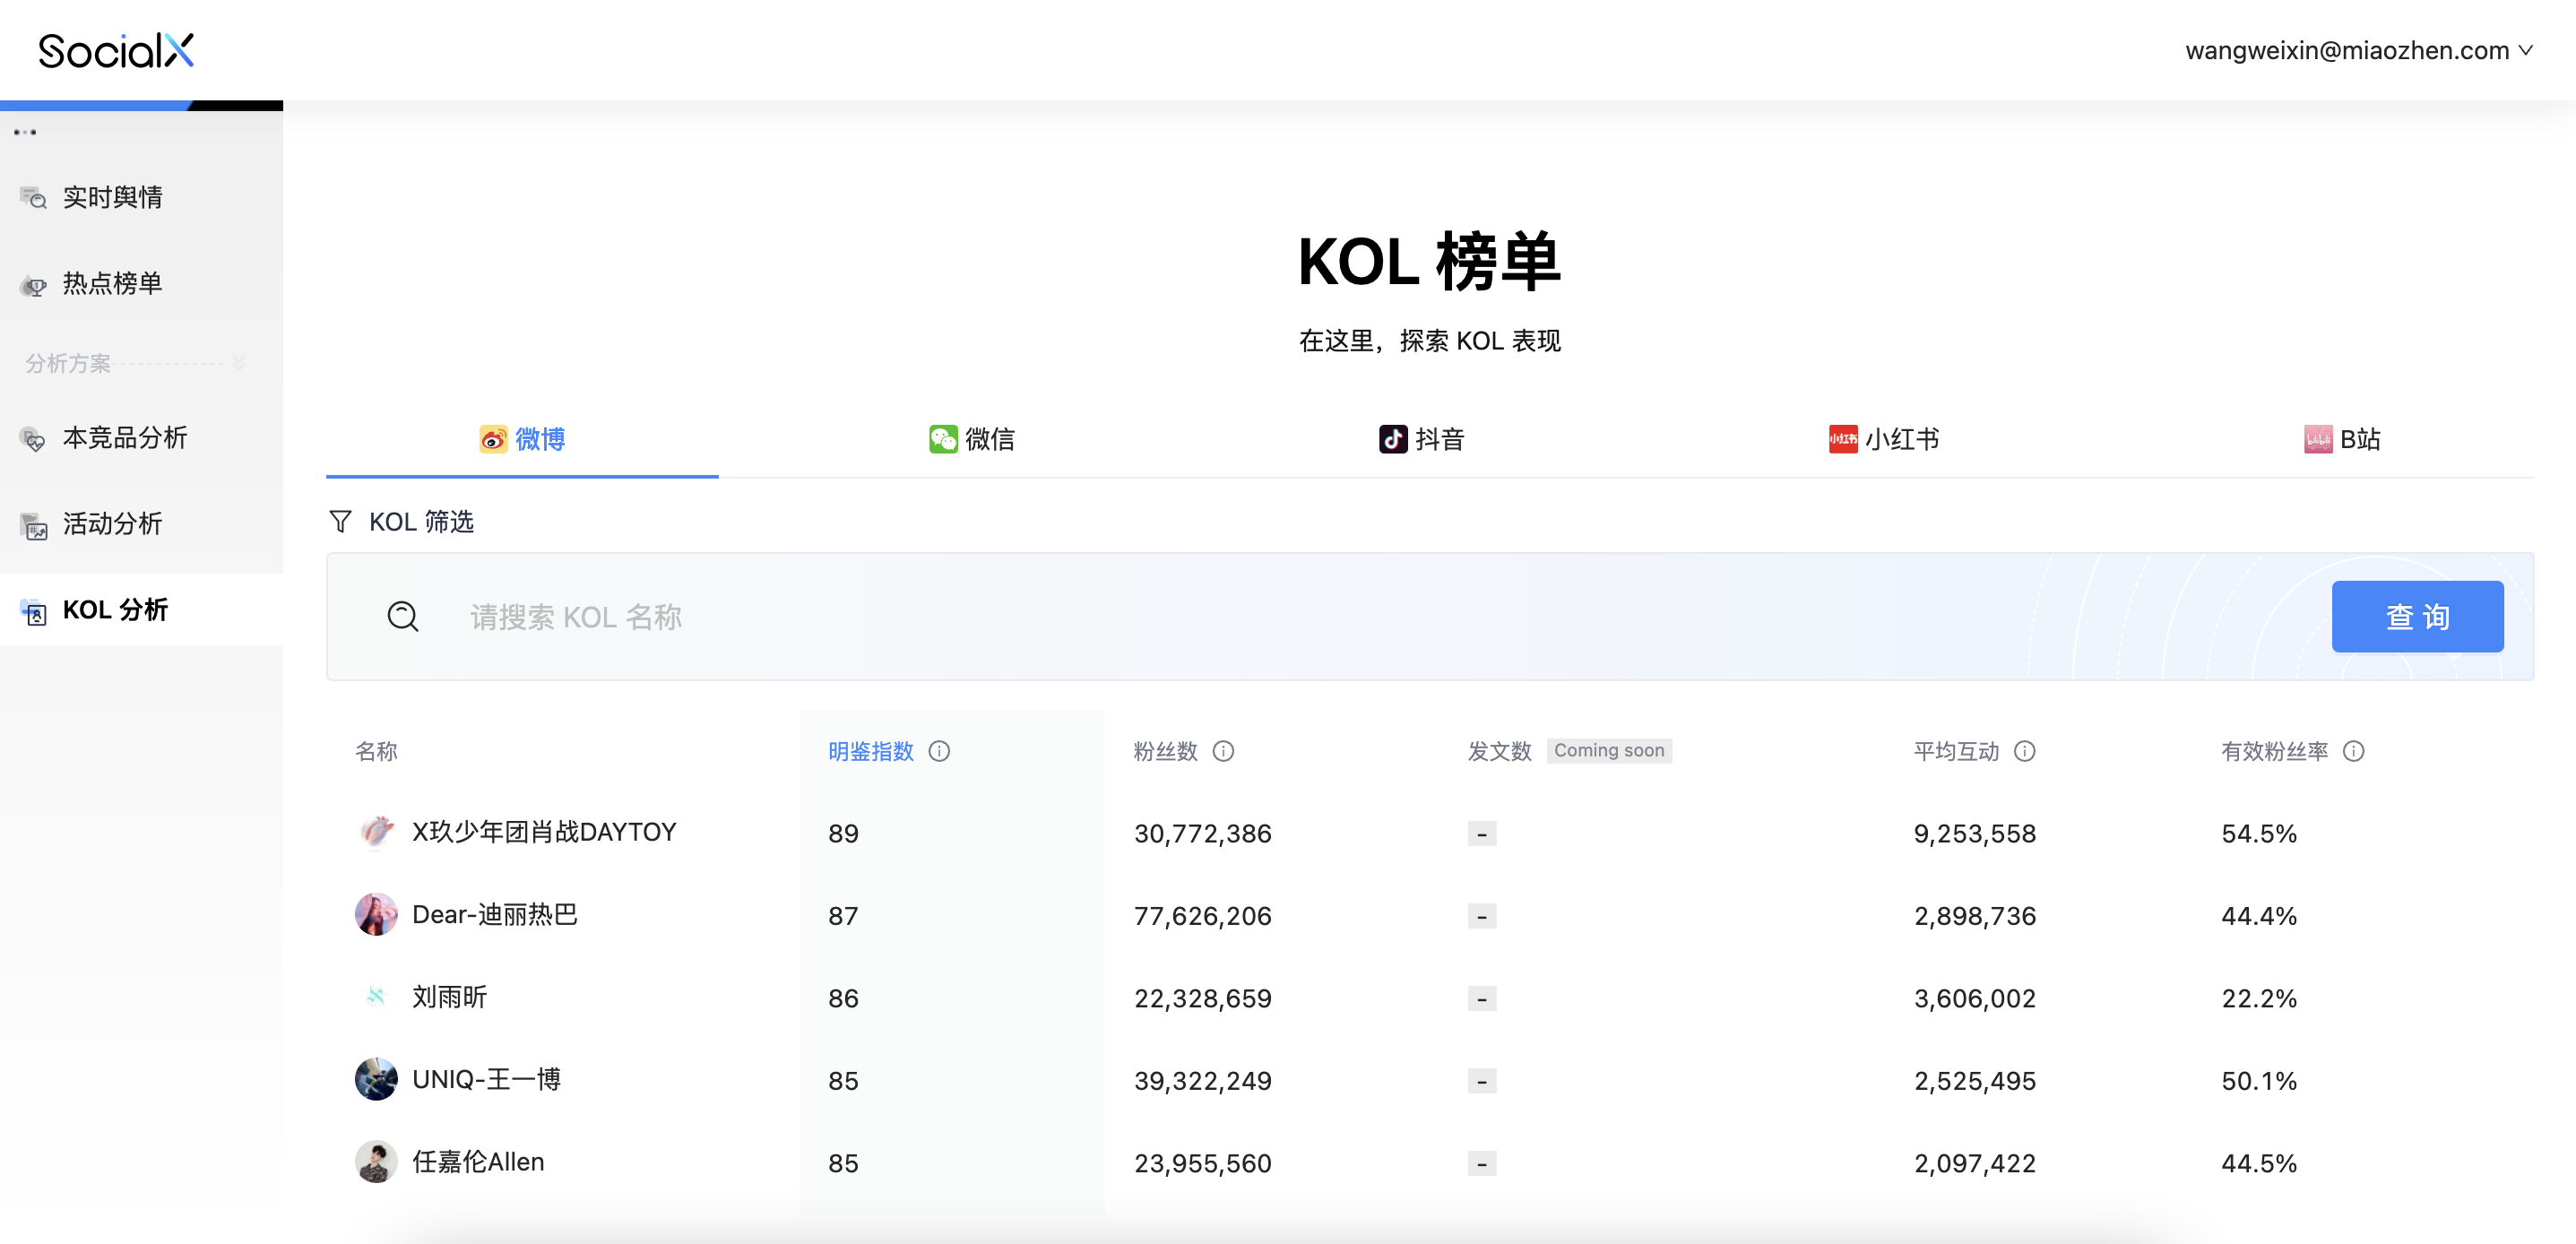Click follower count 30,772,386
2576x1244 pixels.
pyautogui.click(x=1202, y=833)
